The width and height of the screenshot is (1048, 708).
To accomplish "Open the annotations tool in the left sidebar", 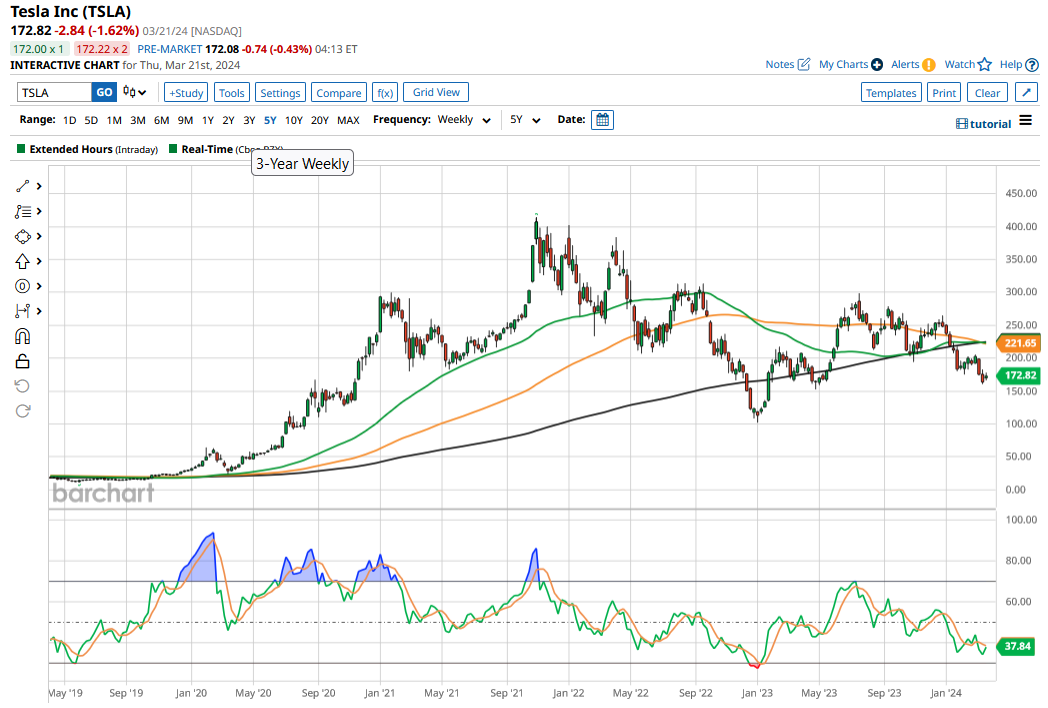I will [x=22, y=211].
